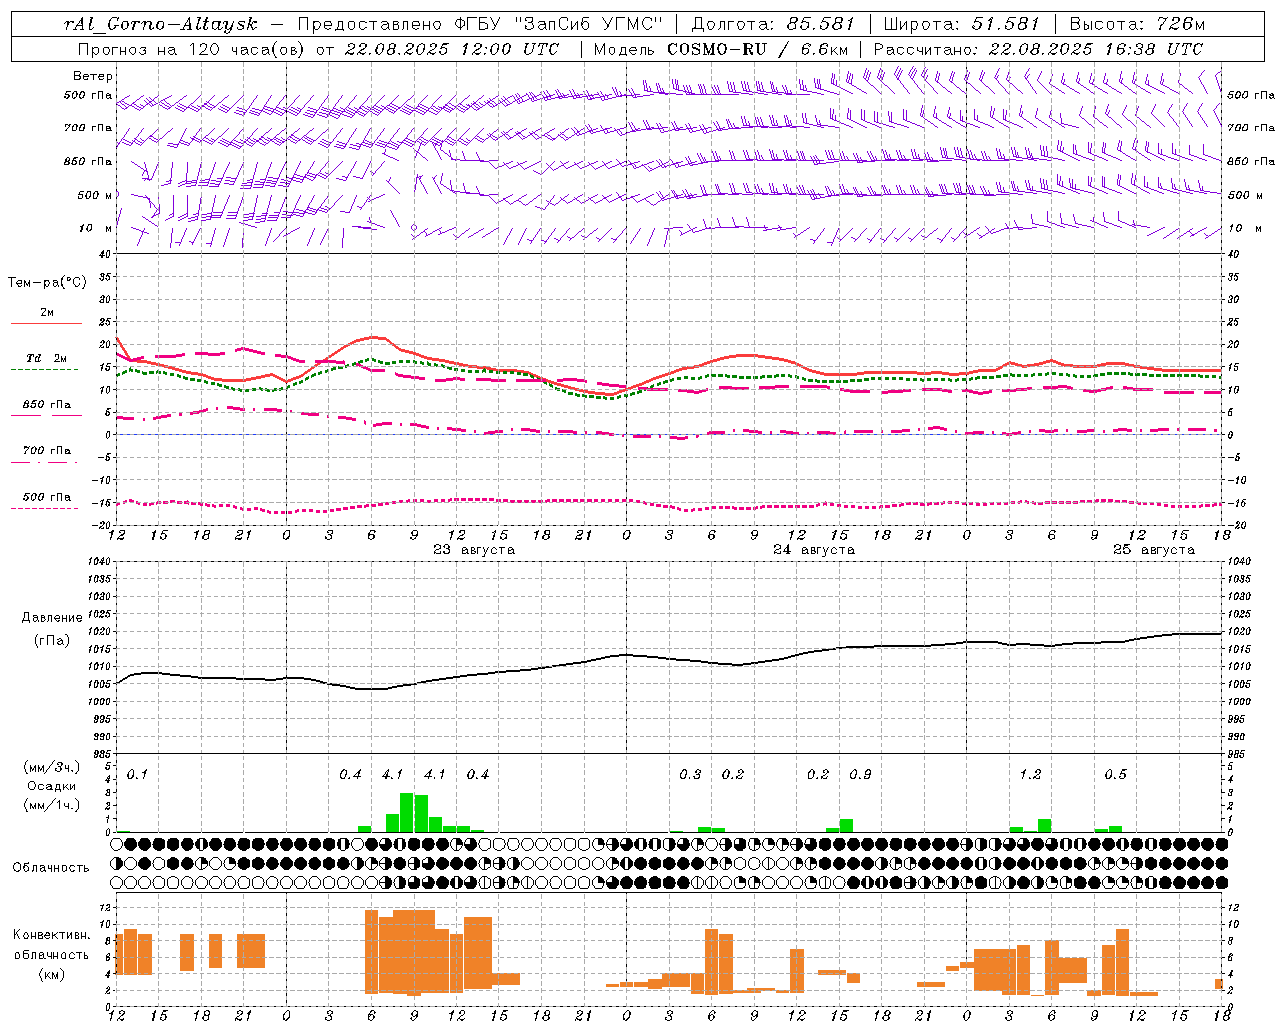Click the 10 м wind level label on left
Screen dimensions: 1280x1024
[95, 228]
